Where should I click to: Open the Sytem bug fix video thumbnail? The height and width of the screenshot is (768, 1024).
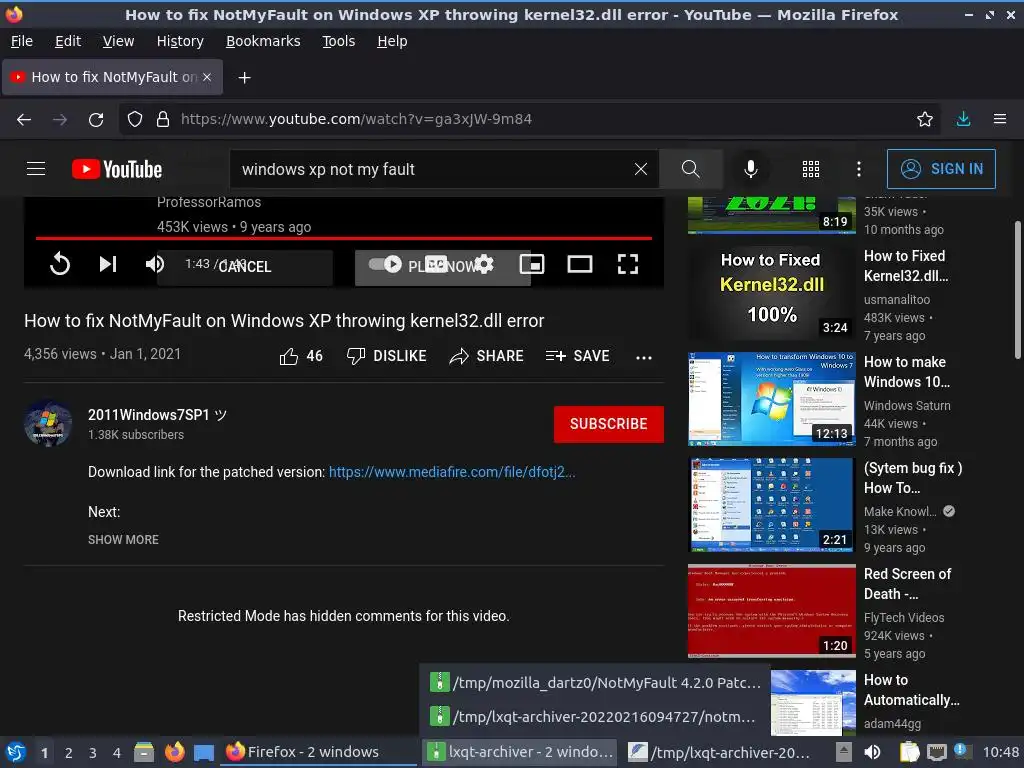click(x=771, y=504)
